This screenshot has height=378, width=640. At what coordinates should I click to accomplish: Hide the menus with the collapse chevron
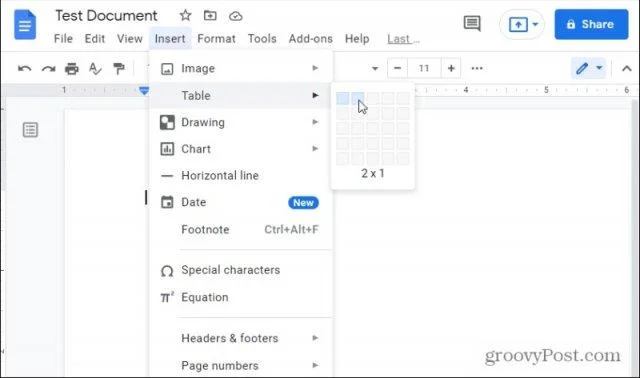pyautogui.click(x=627, y=69)
